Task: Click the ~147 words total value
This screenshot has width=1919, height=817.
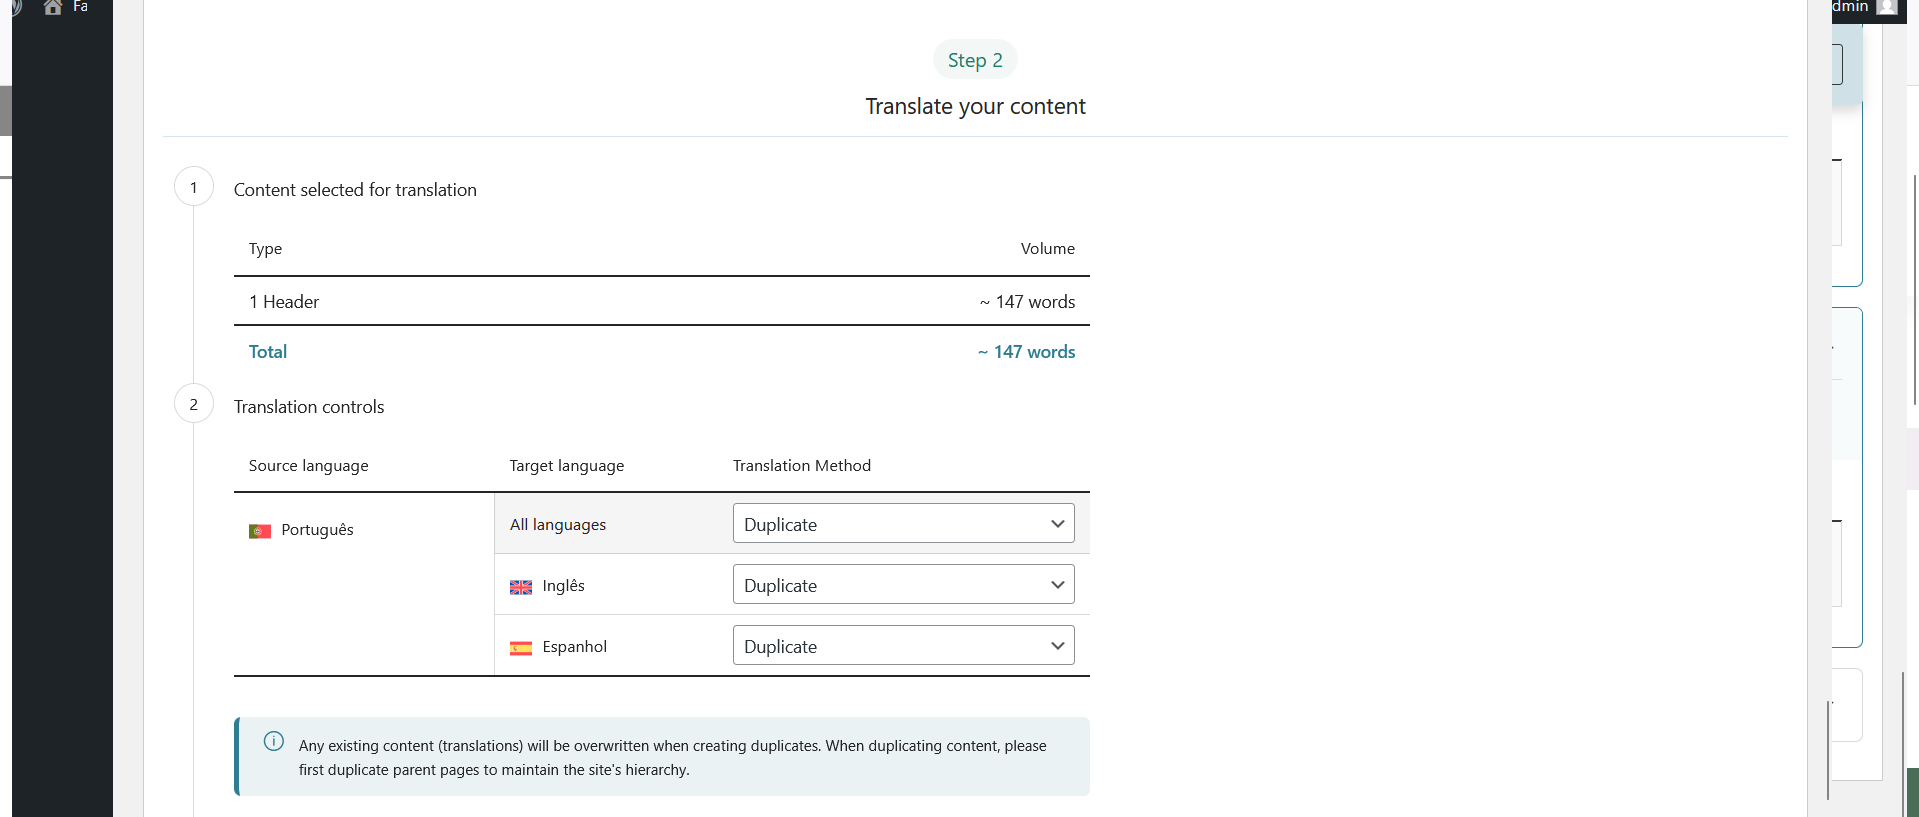Action: pyautogui.click(x=1027, y=352)
